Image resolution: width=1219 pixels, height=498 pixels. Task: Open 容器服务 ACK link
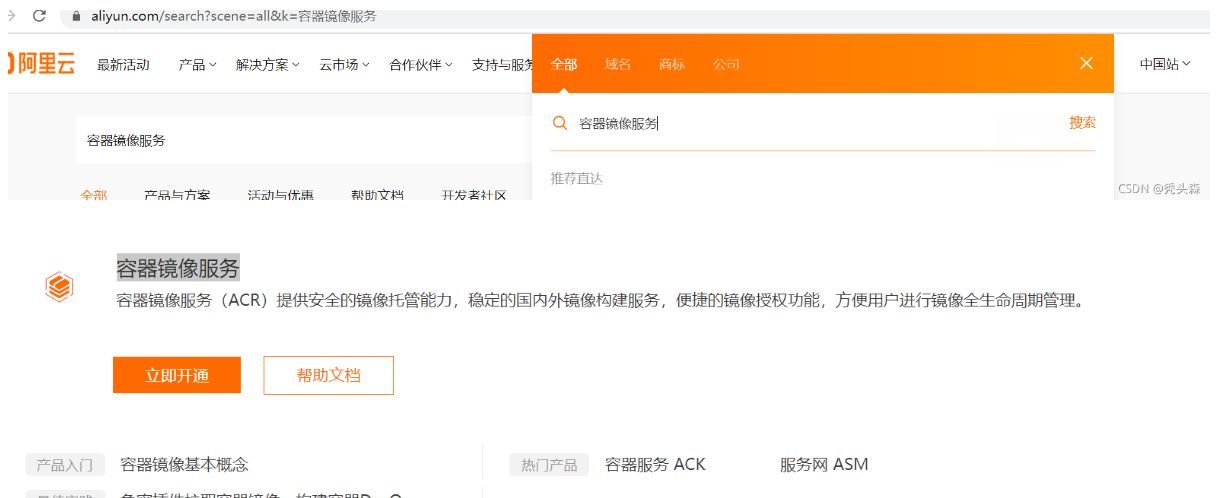(x=655, y=464)
